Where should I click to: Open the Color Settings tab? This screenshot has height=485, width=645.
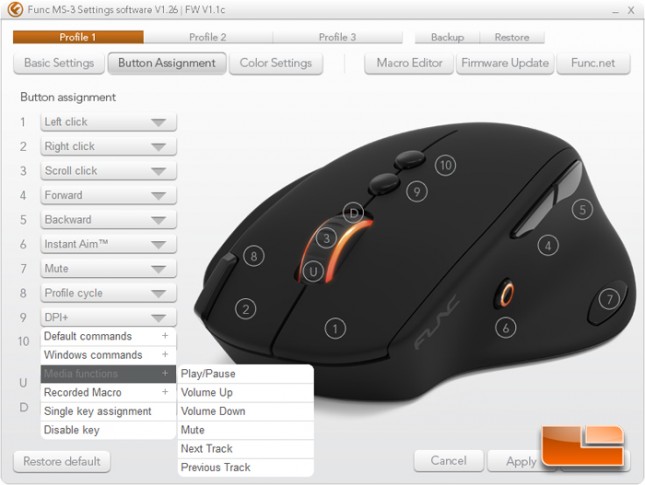coord(276,63)
